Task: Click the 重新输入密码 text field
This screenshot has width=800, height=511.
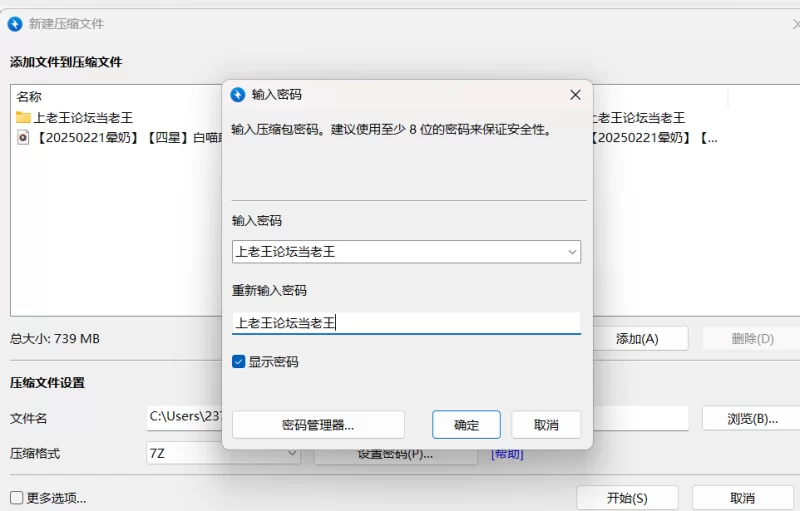Action: point(405,323)
